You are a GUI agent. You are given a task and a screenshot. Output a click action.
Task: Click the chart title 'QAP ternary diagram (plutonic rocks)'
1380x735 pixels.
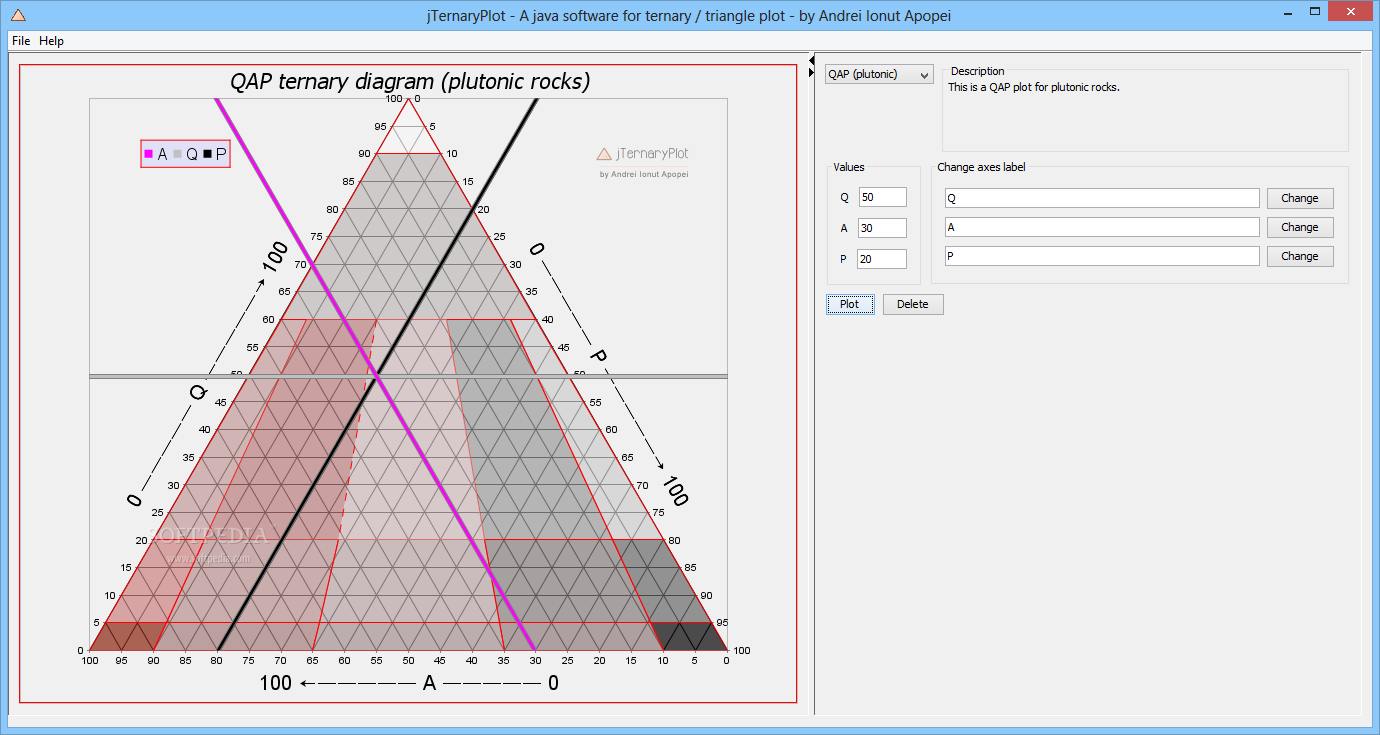point(410,81)
